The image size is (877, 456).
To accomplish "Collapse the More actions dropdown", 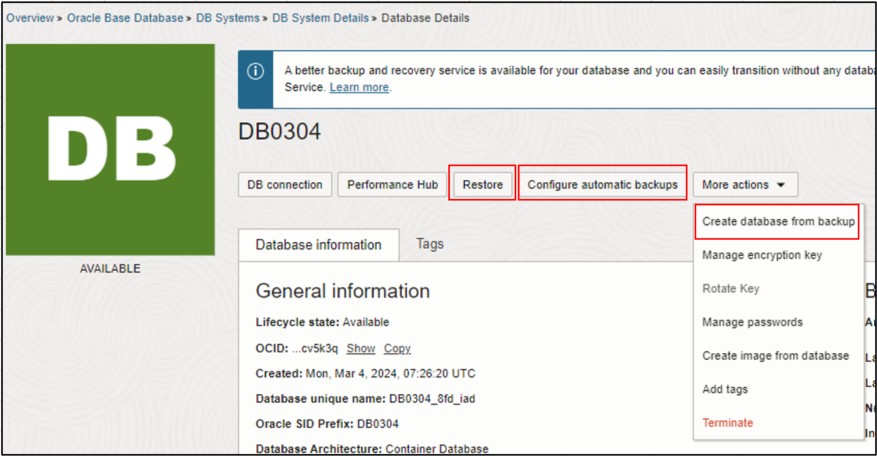I will tap(745, 185).
